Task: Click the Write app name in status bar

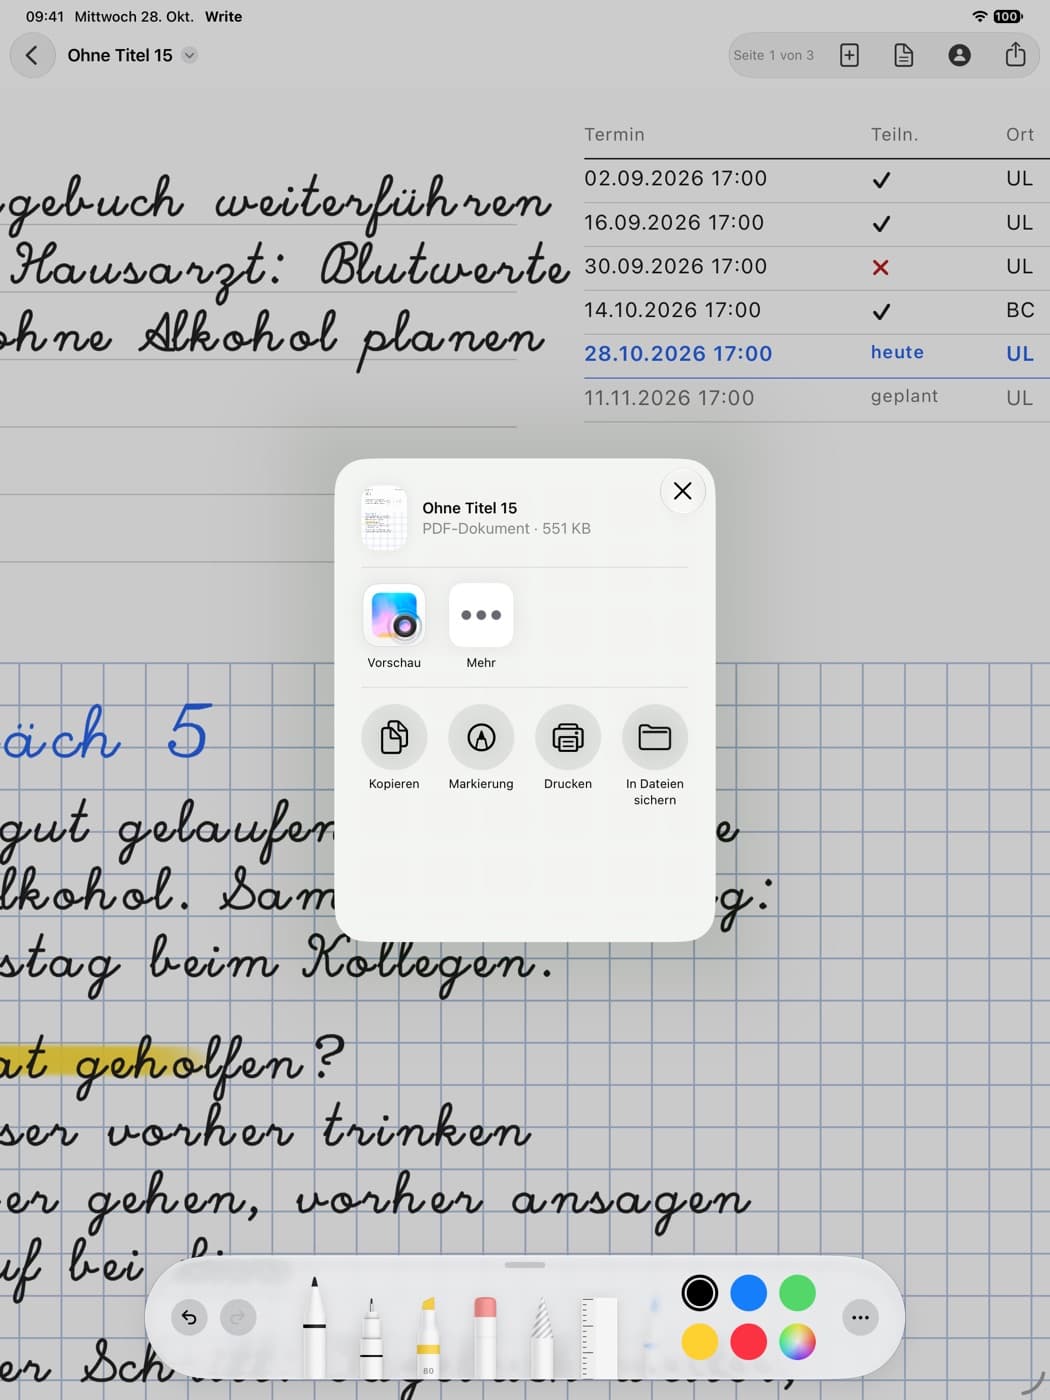Action: point(223,17)
